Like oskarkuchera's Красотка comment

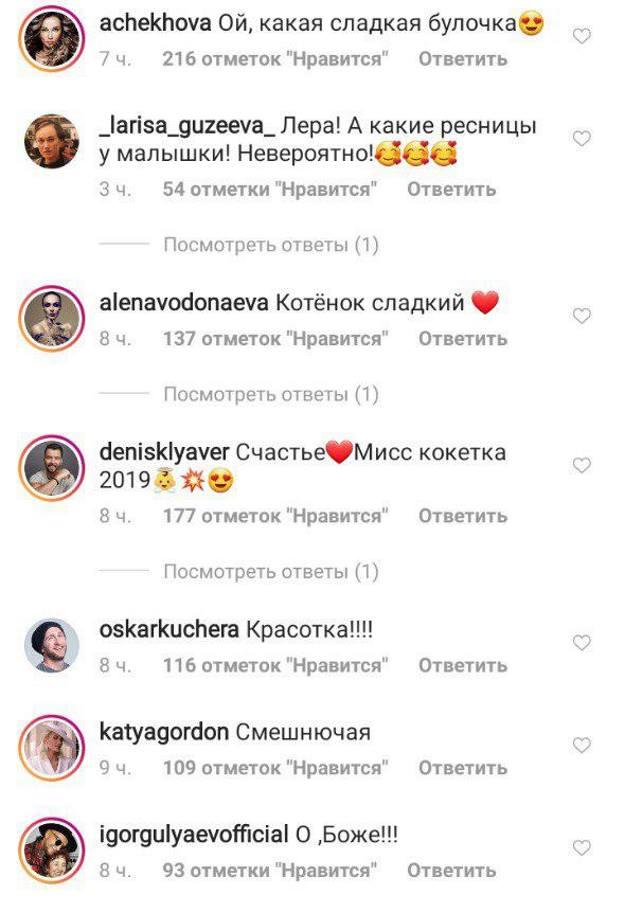581,642
